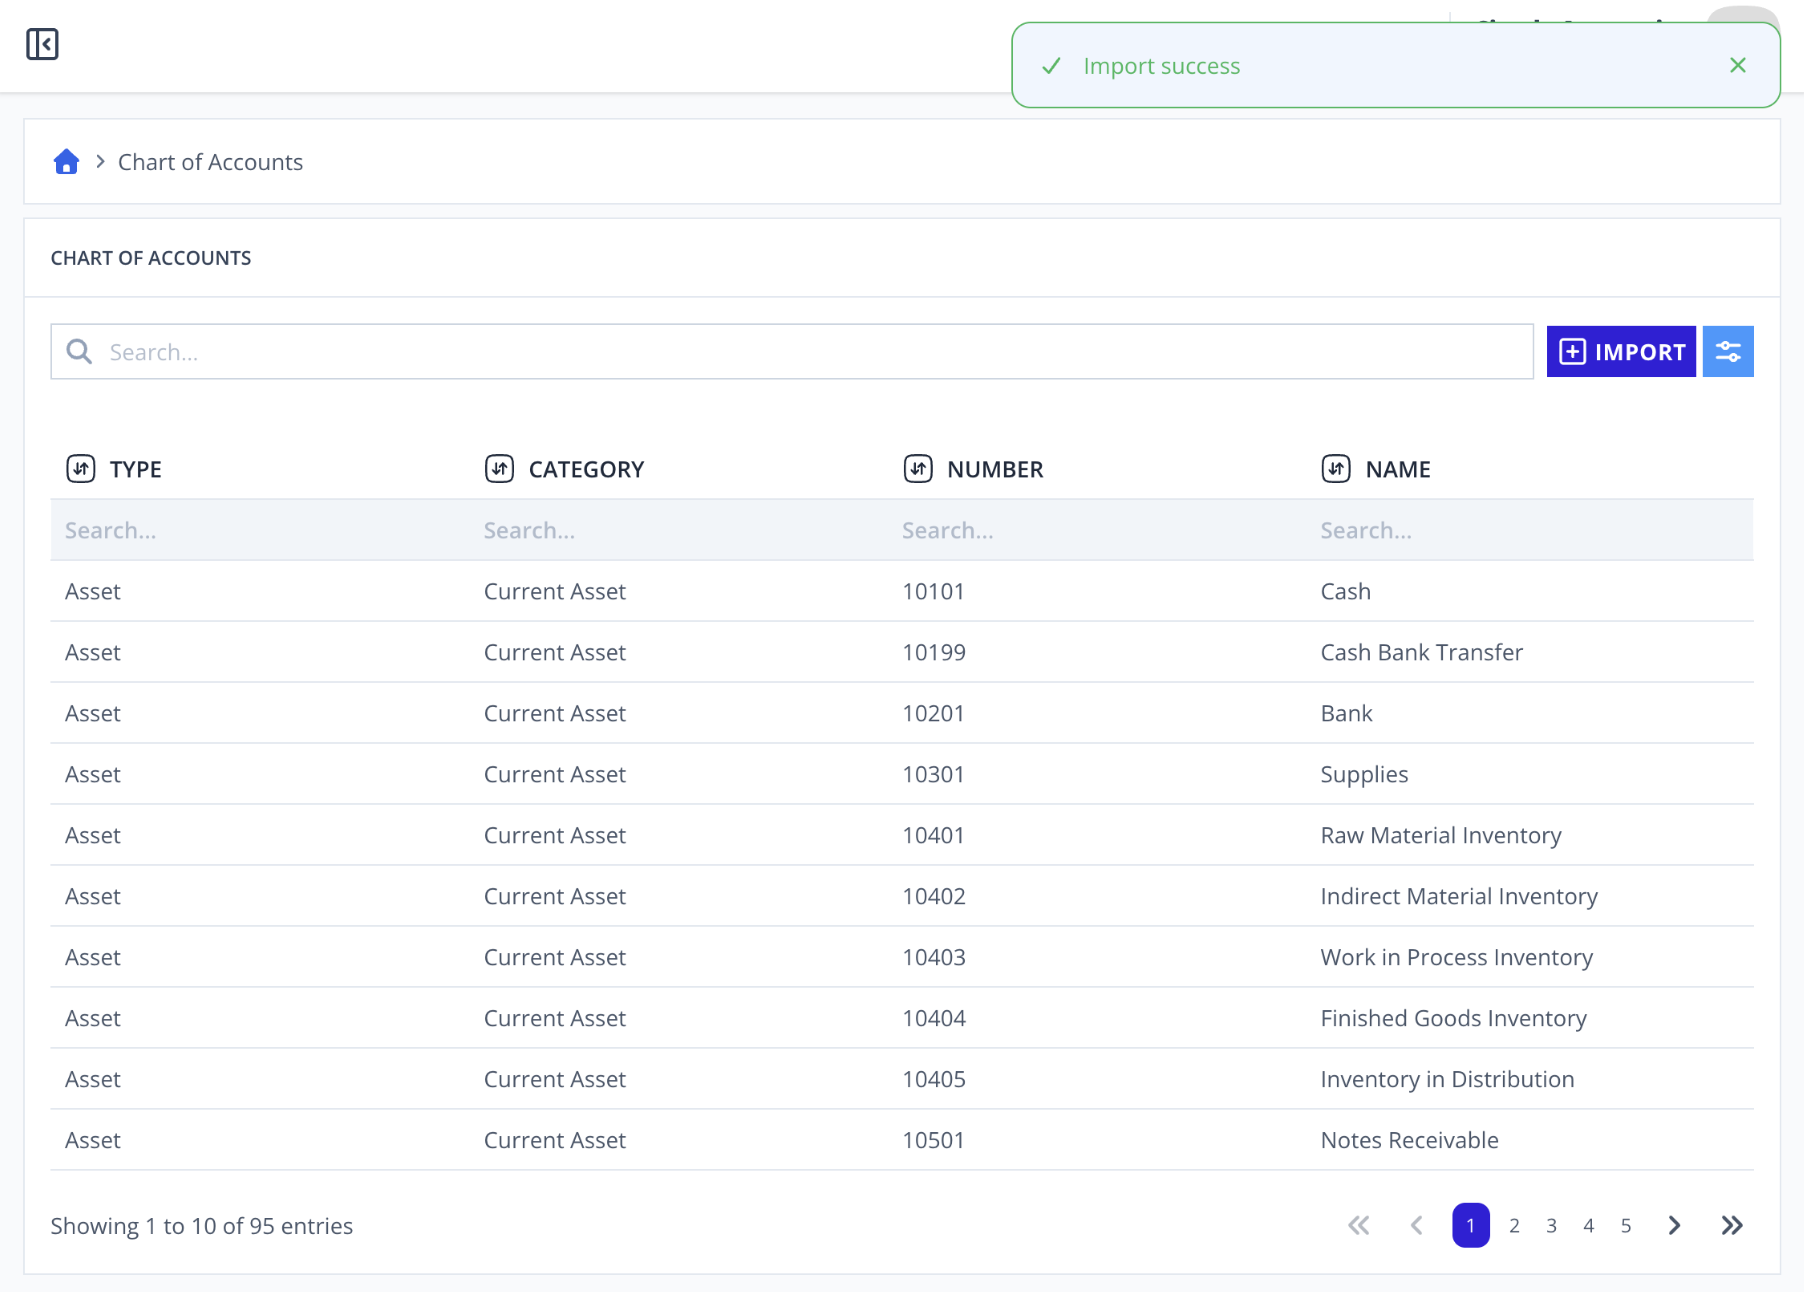Jump to last page with double chevron
1804x1292 pixels.
point(1732,1226)
